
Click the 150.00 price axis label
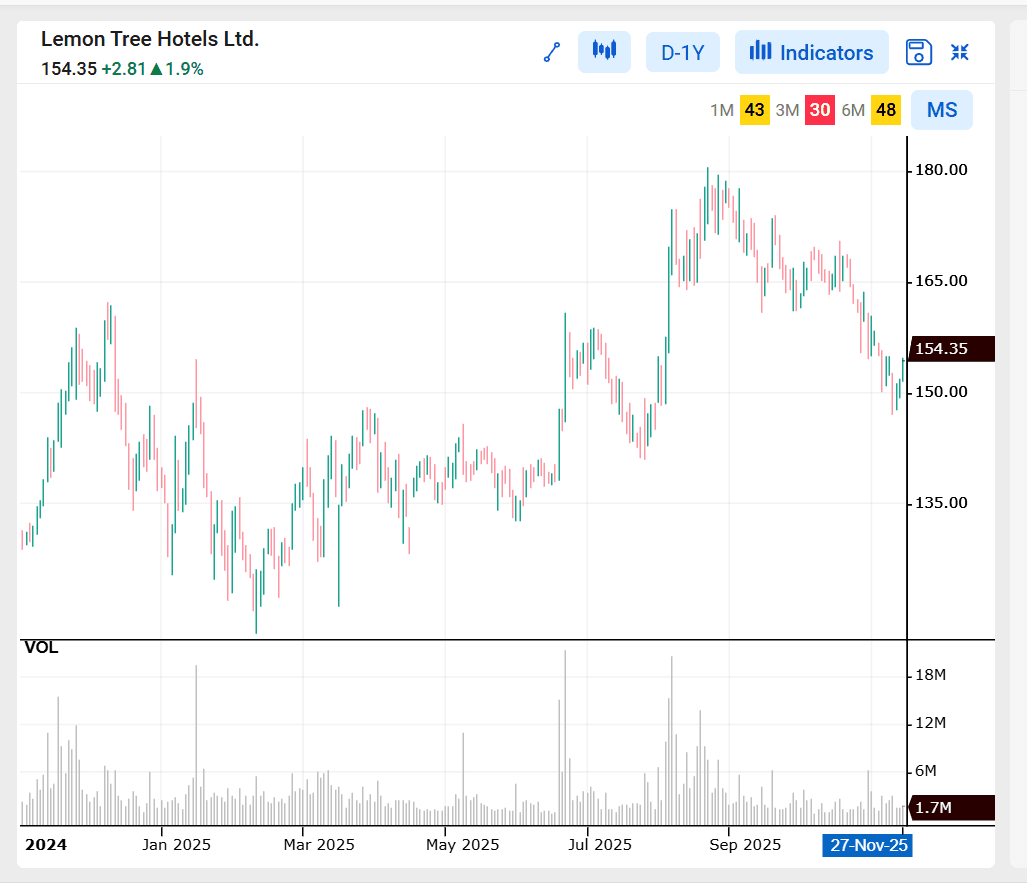(941, 392)
